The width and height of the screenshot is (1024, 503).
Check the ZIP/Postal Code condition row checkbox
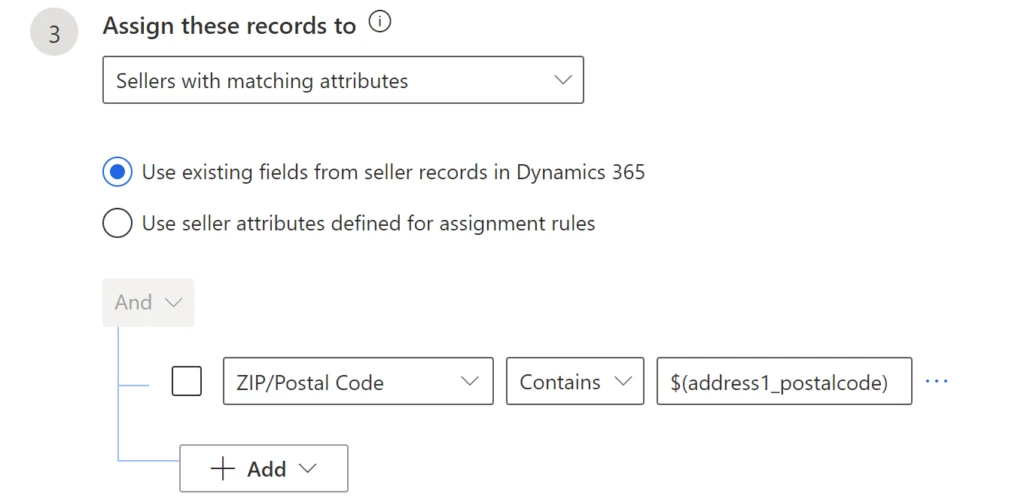pyautogui.click(x=187, y=381)
